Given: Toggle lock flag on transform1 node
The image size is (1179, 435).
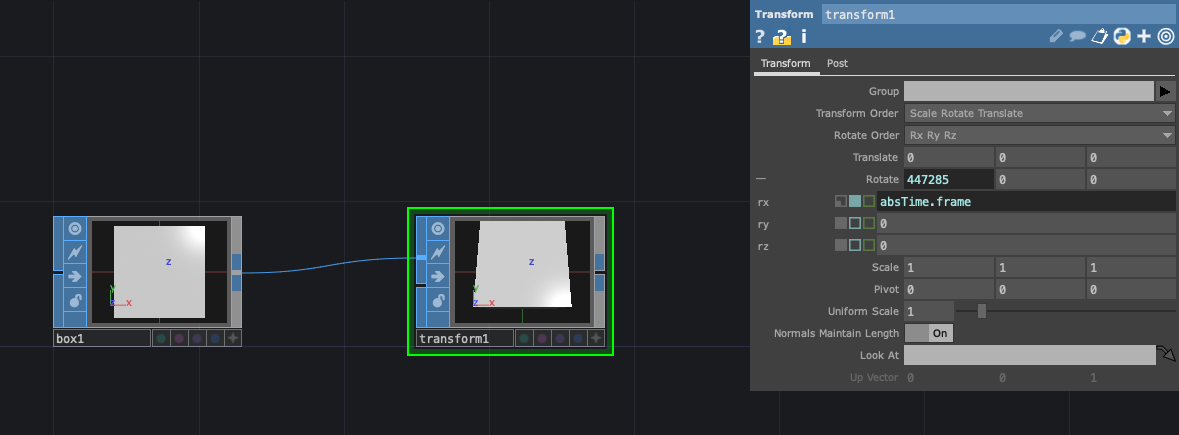Looking at the screenshot, I should pos(438,301).
